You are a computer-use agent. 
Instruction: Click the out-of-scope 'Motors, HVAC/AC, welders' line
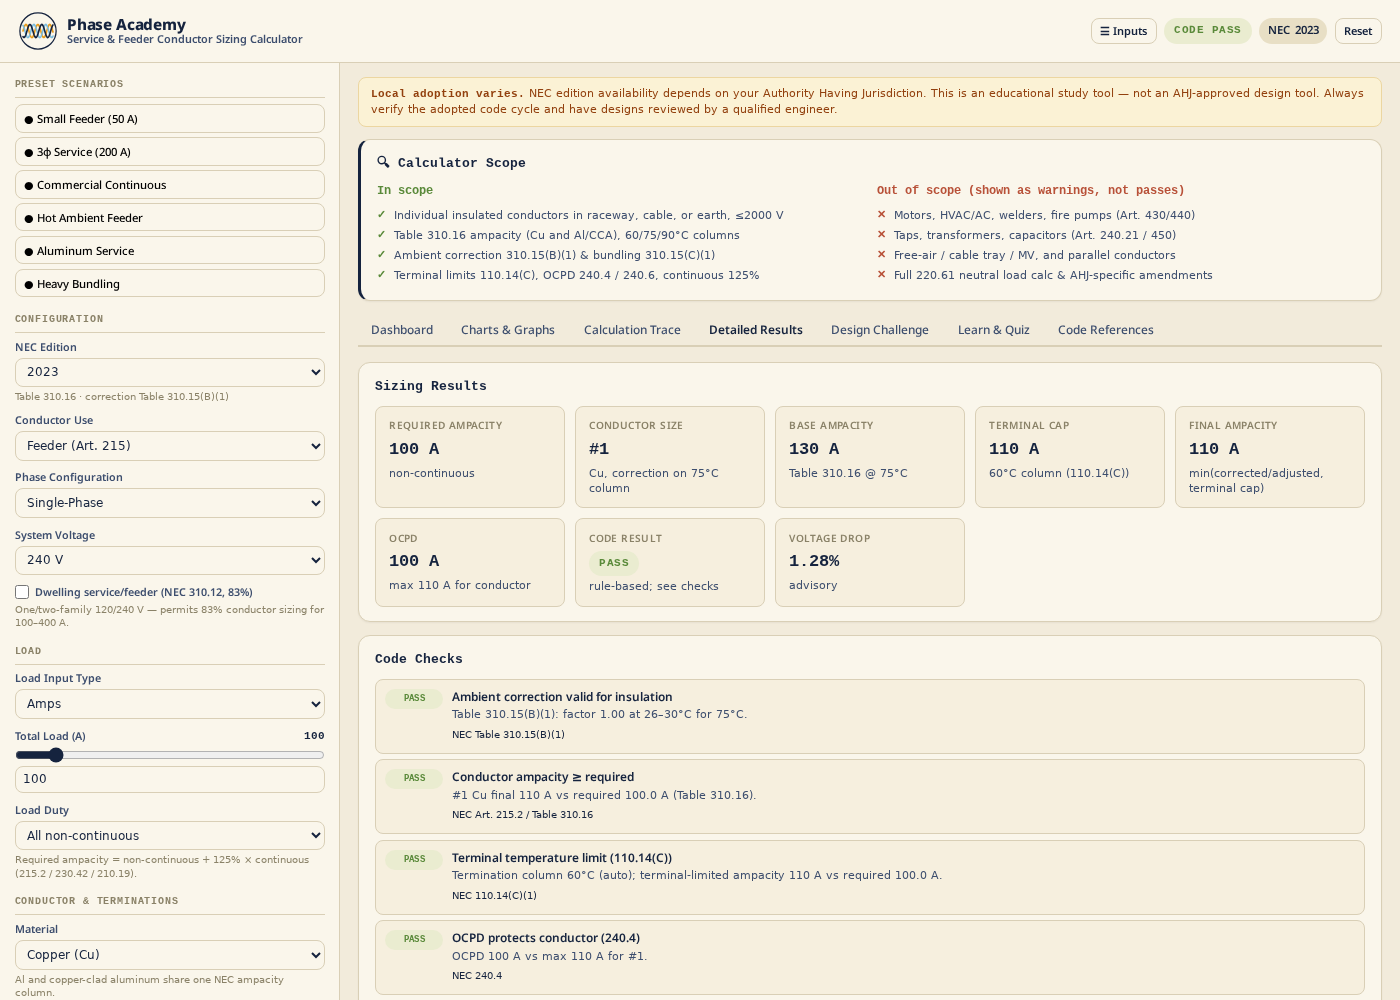pos(1044,215)
